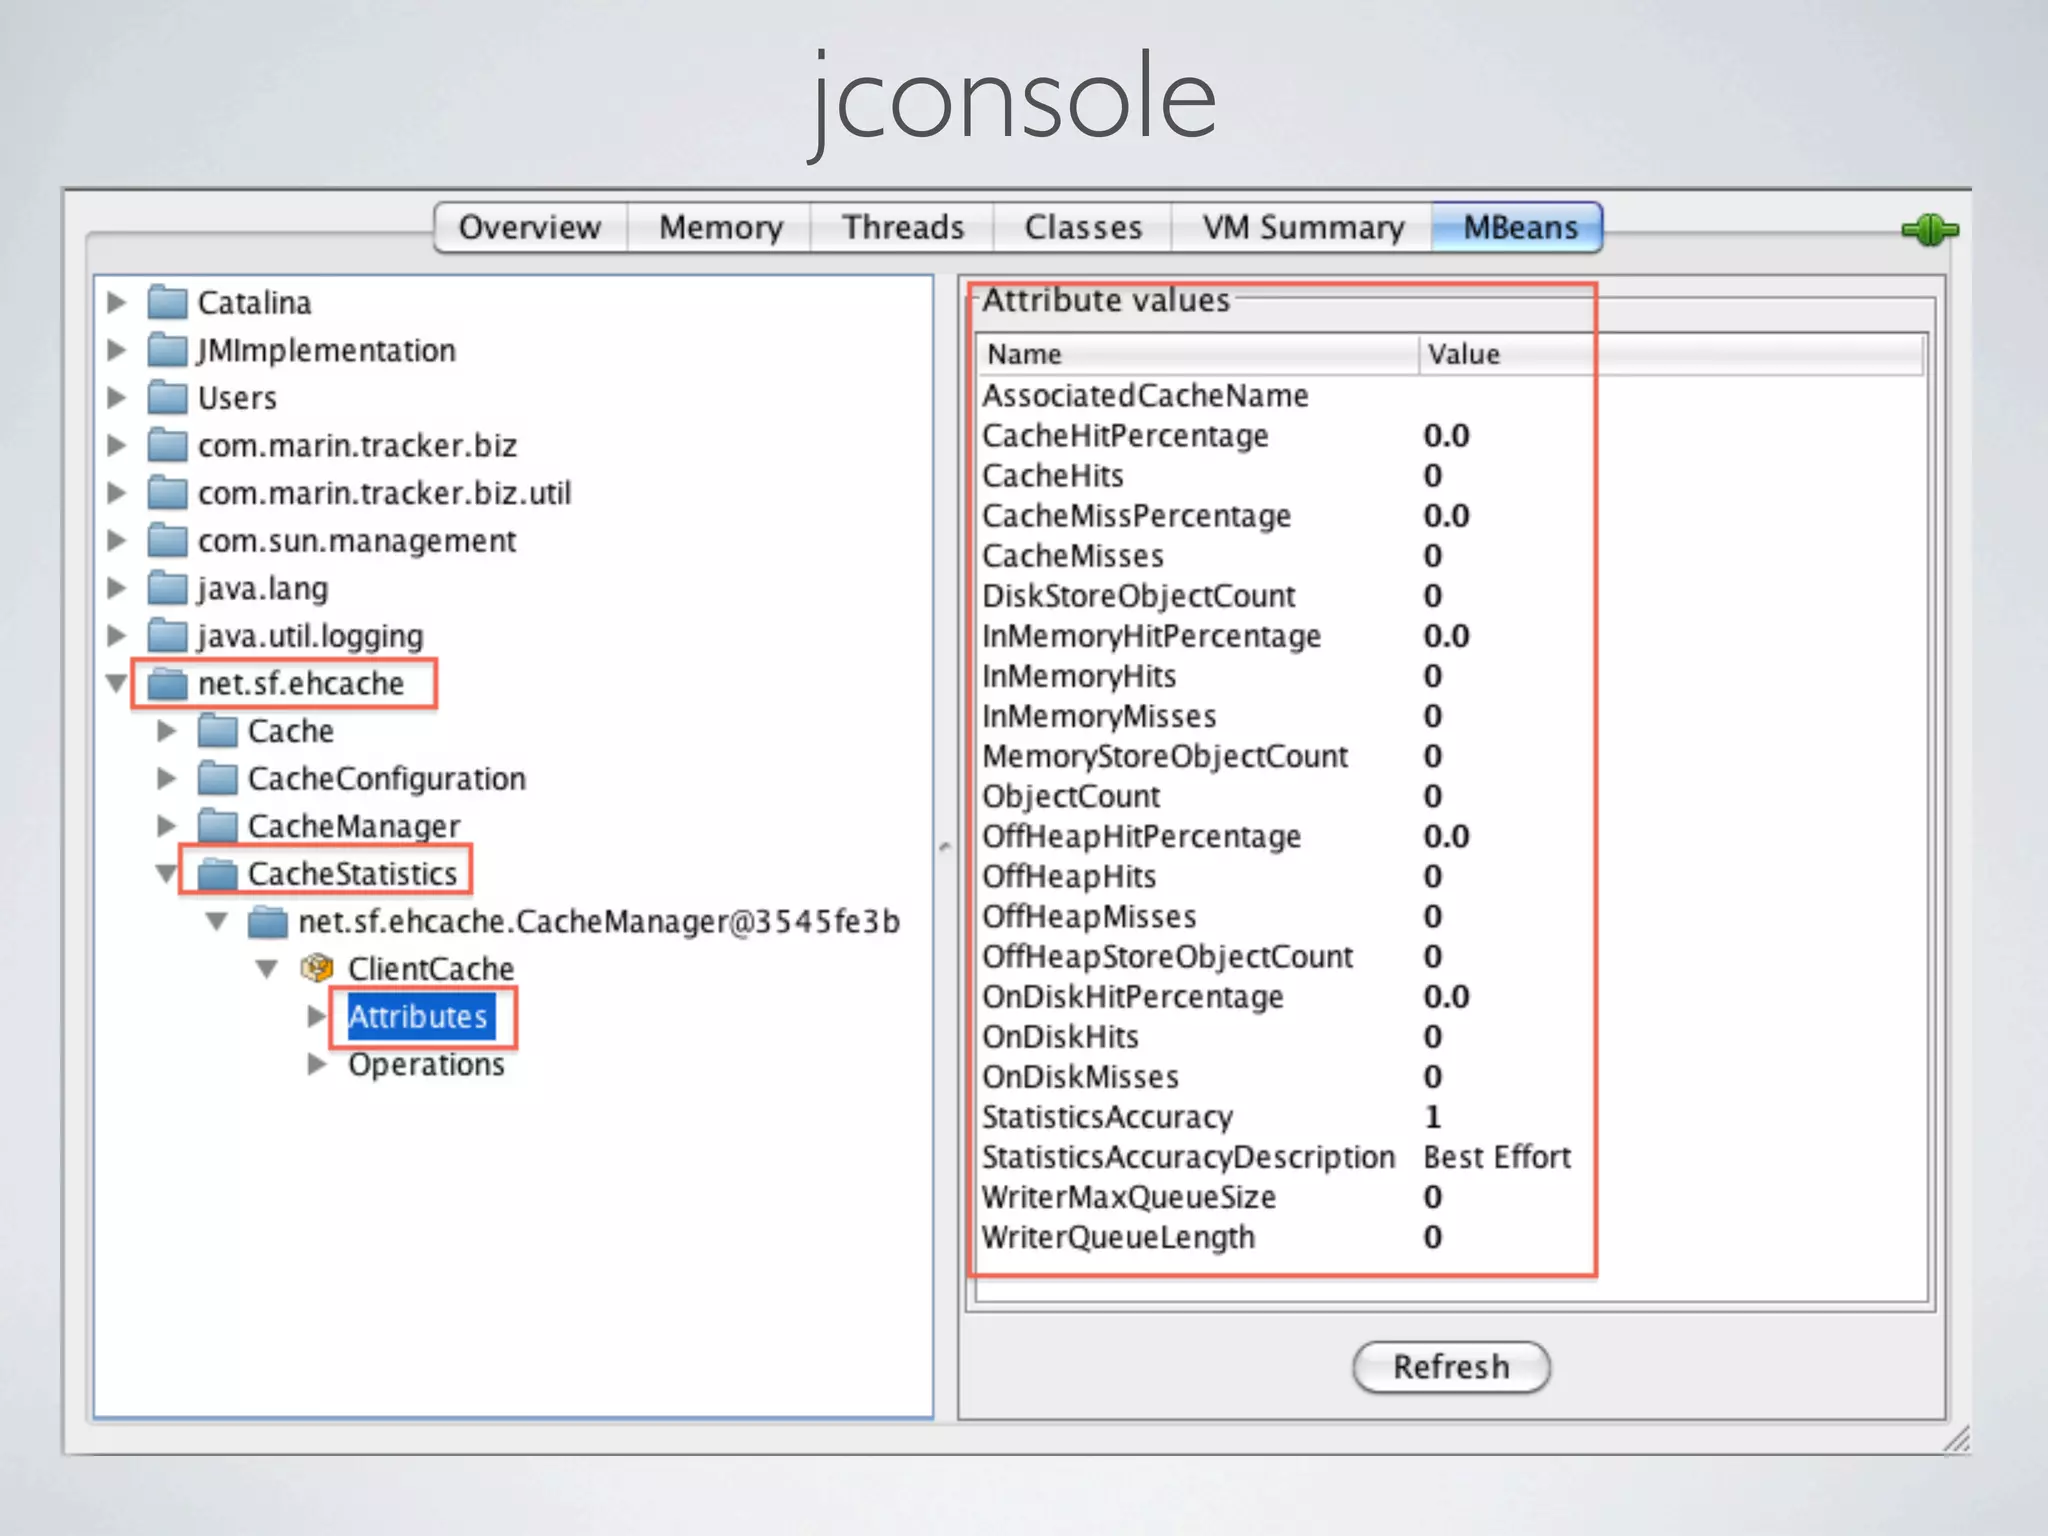Click the java.lang folder icon
The image size is (2048, 1536).
167,588
